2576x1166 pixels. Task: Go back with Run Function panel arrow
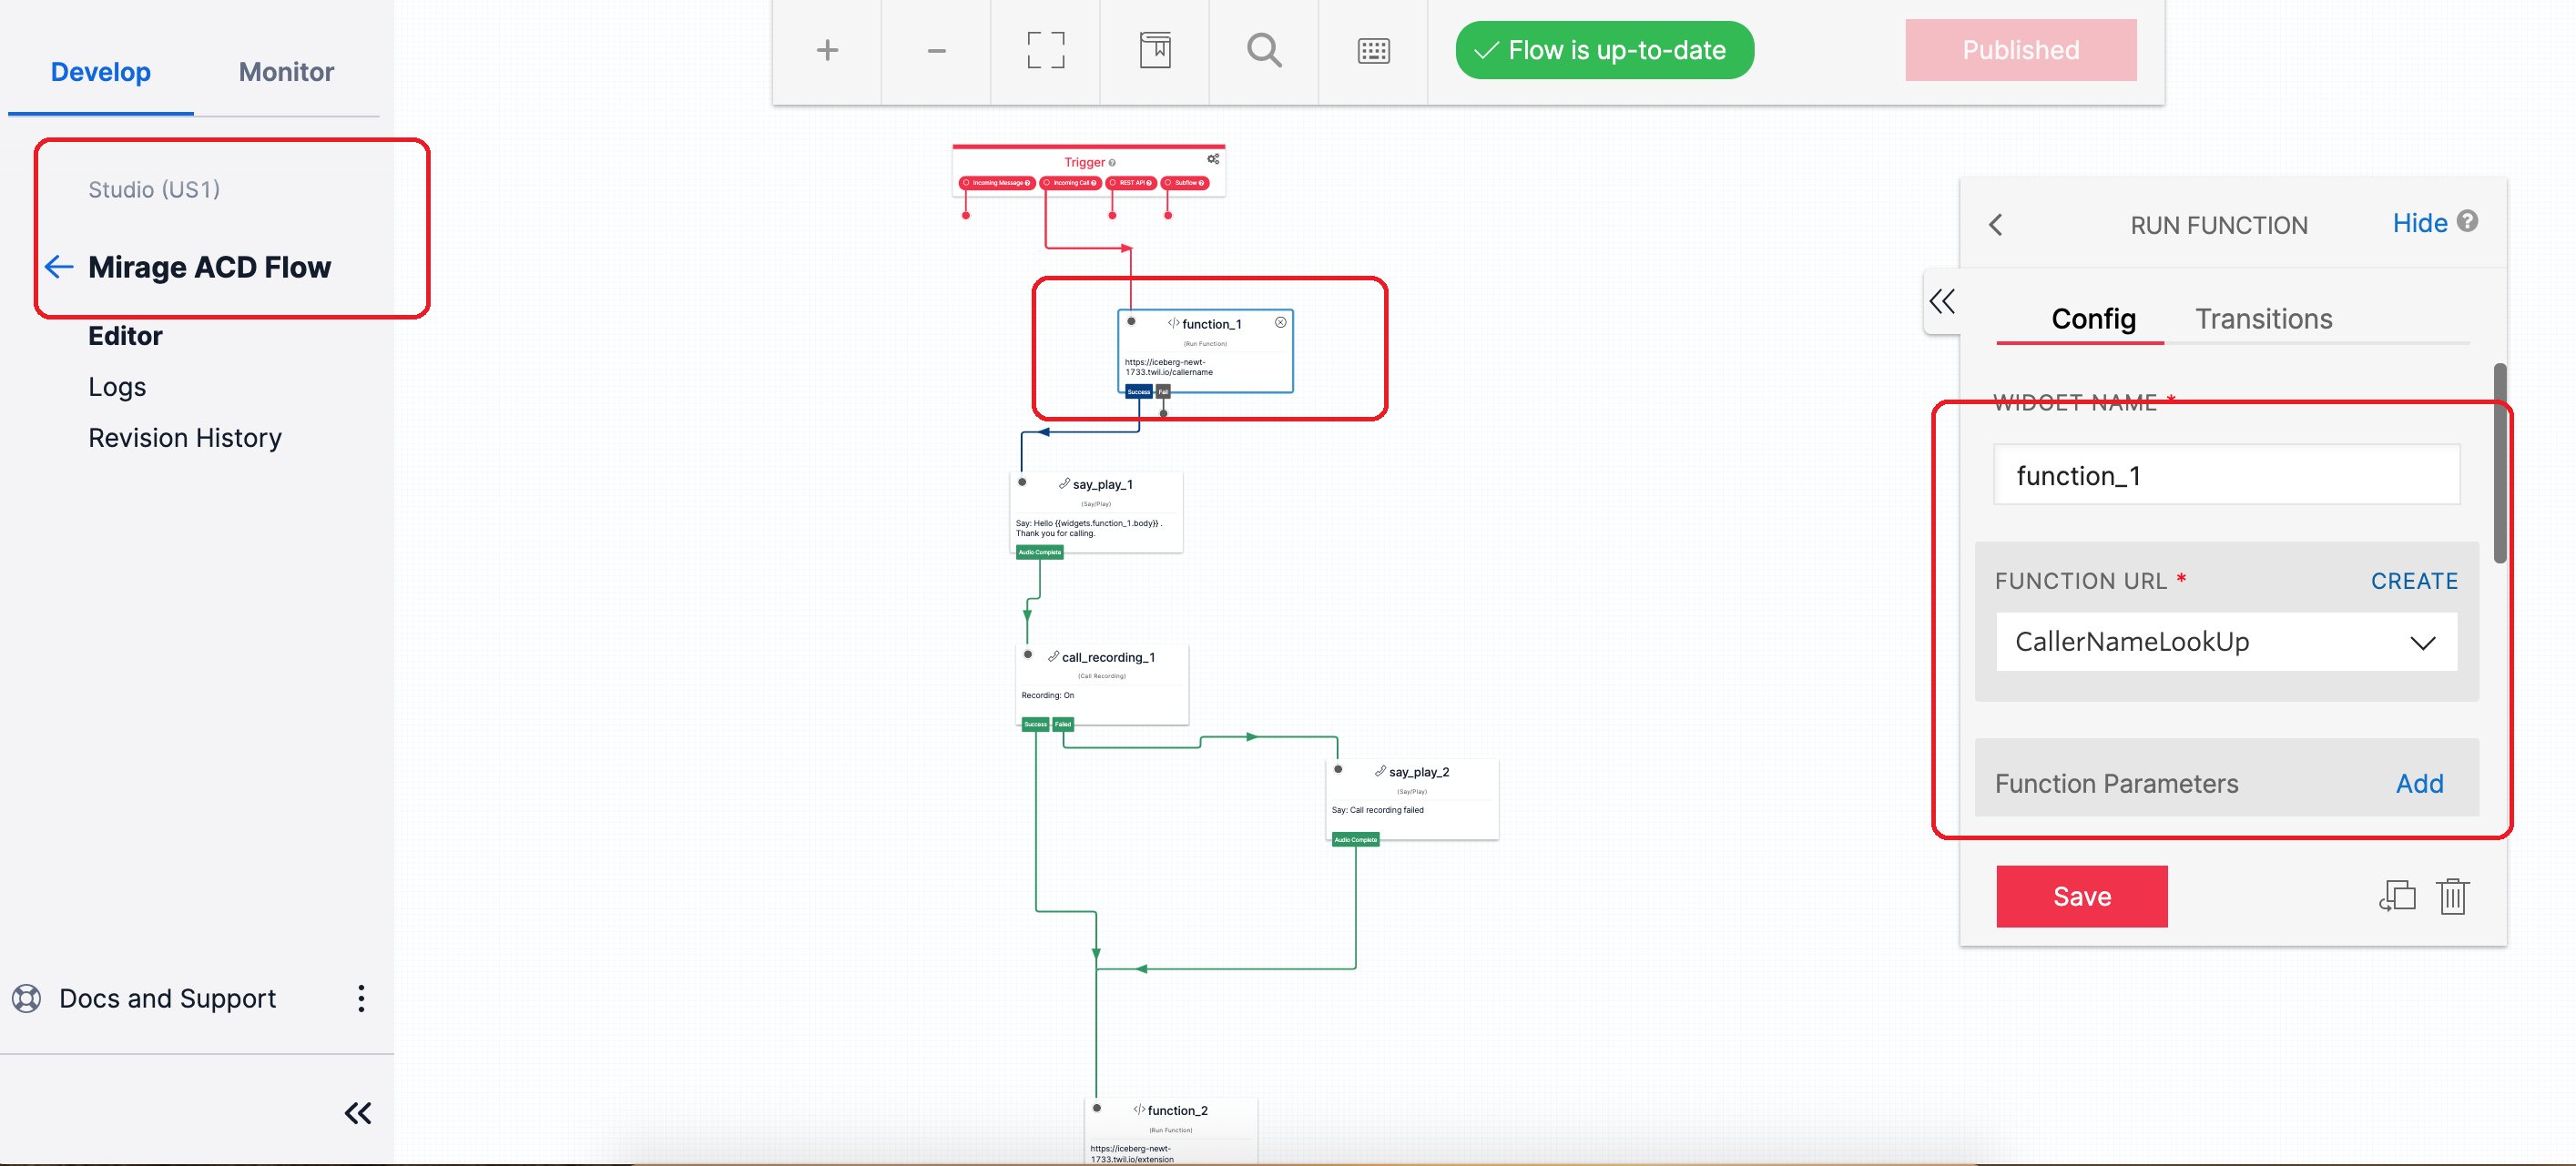click(x=1996, y=225)
